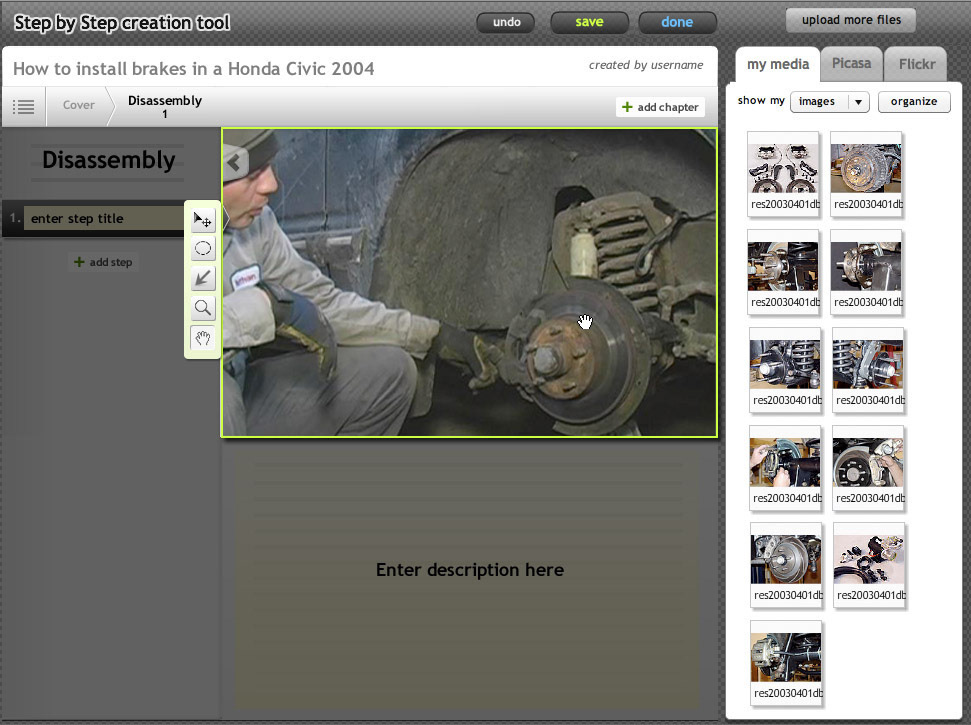Open the show my images dropdown
This screenshot has width=971, height=725.
(830, 102)
